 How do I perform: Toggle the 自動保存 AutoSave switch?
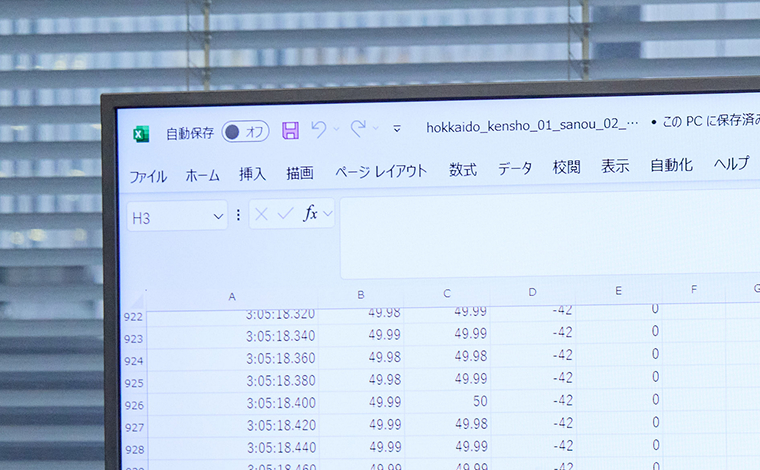pyautogui.click(x=245, y=132)
